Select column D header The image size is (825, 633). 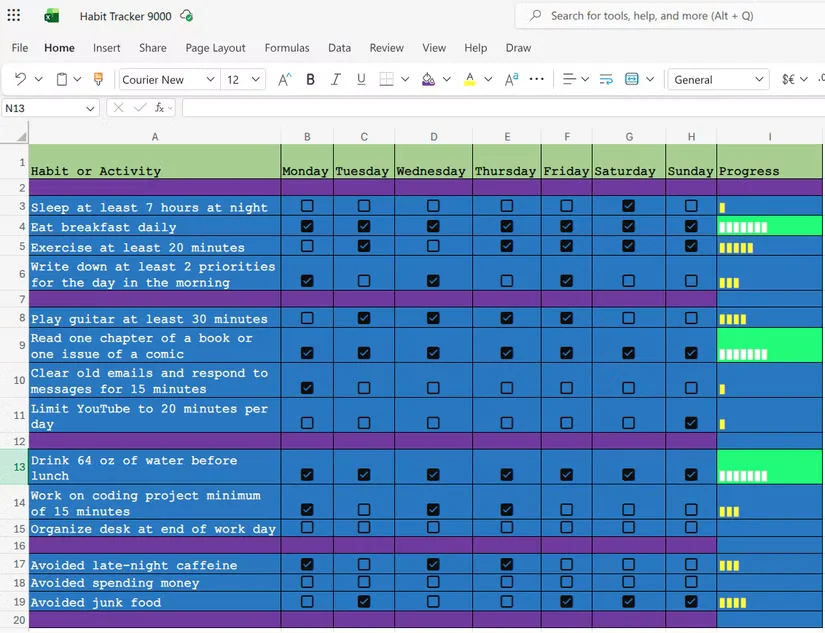coord(434,137)
